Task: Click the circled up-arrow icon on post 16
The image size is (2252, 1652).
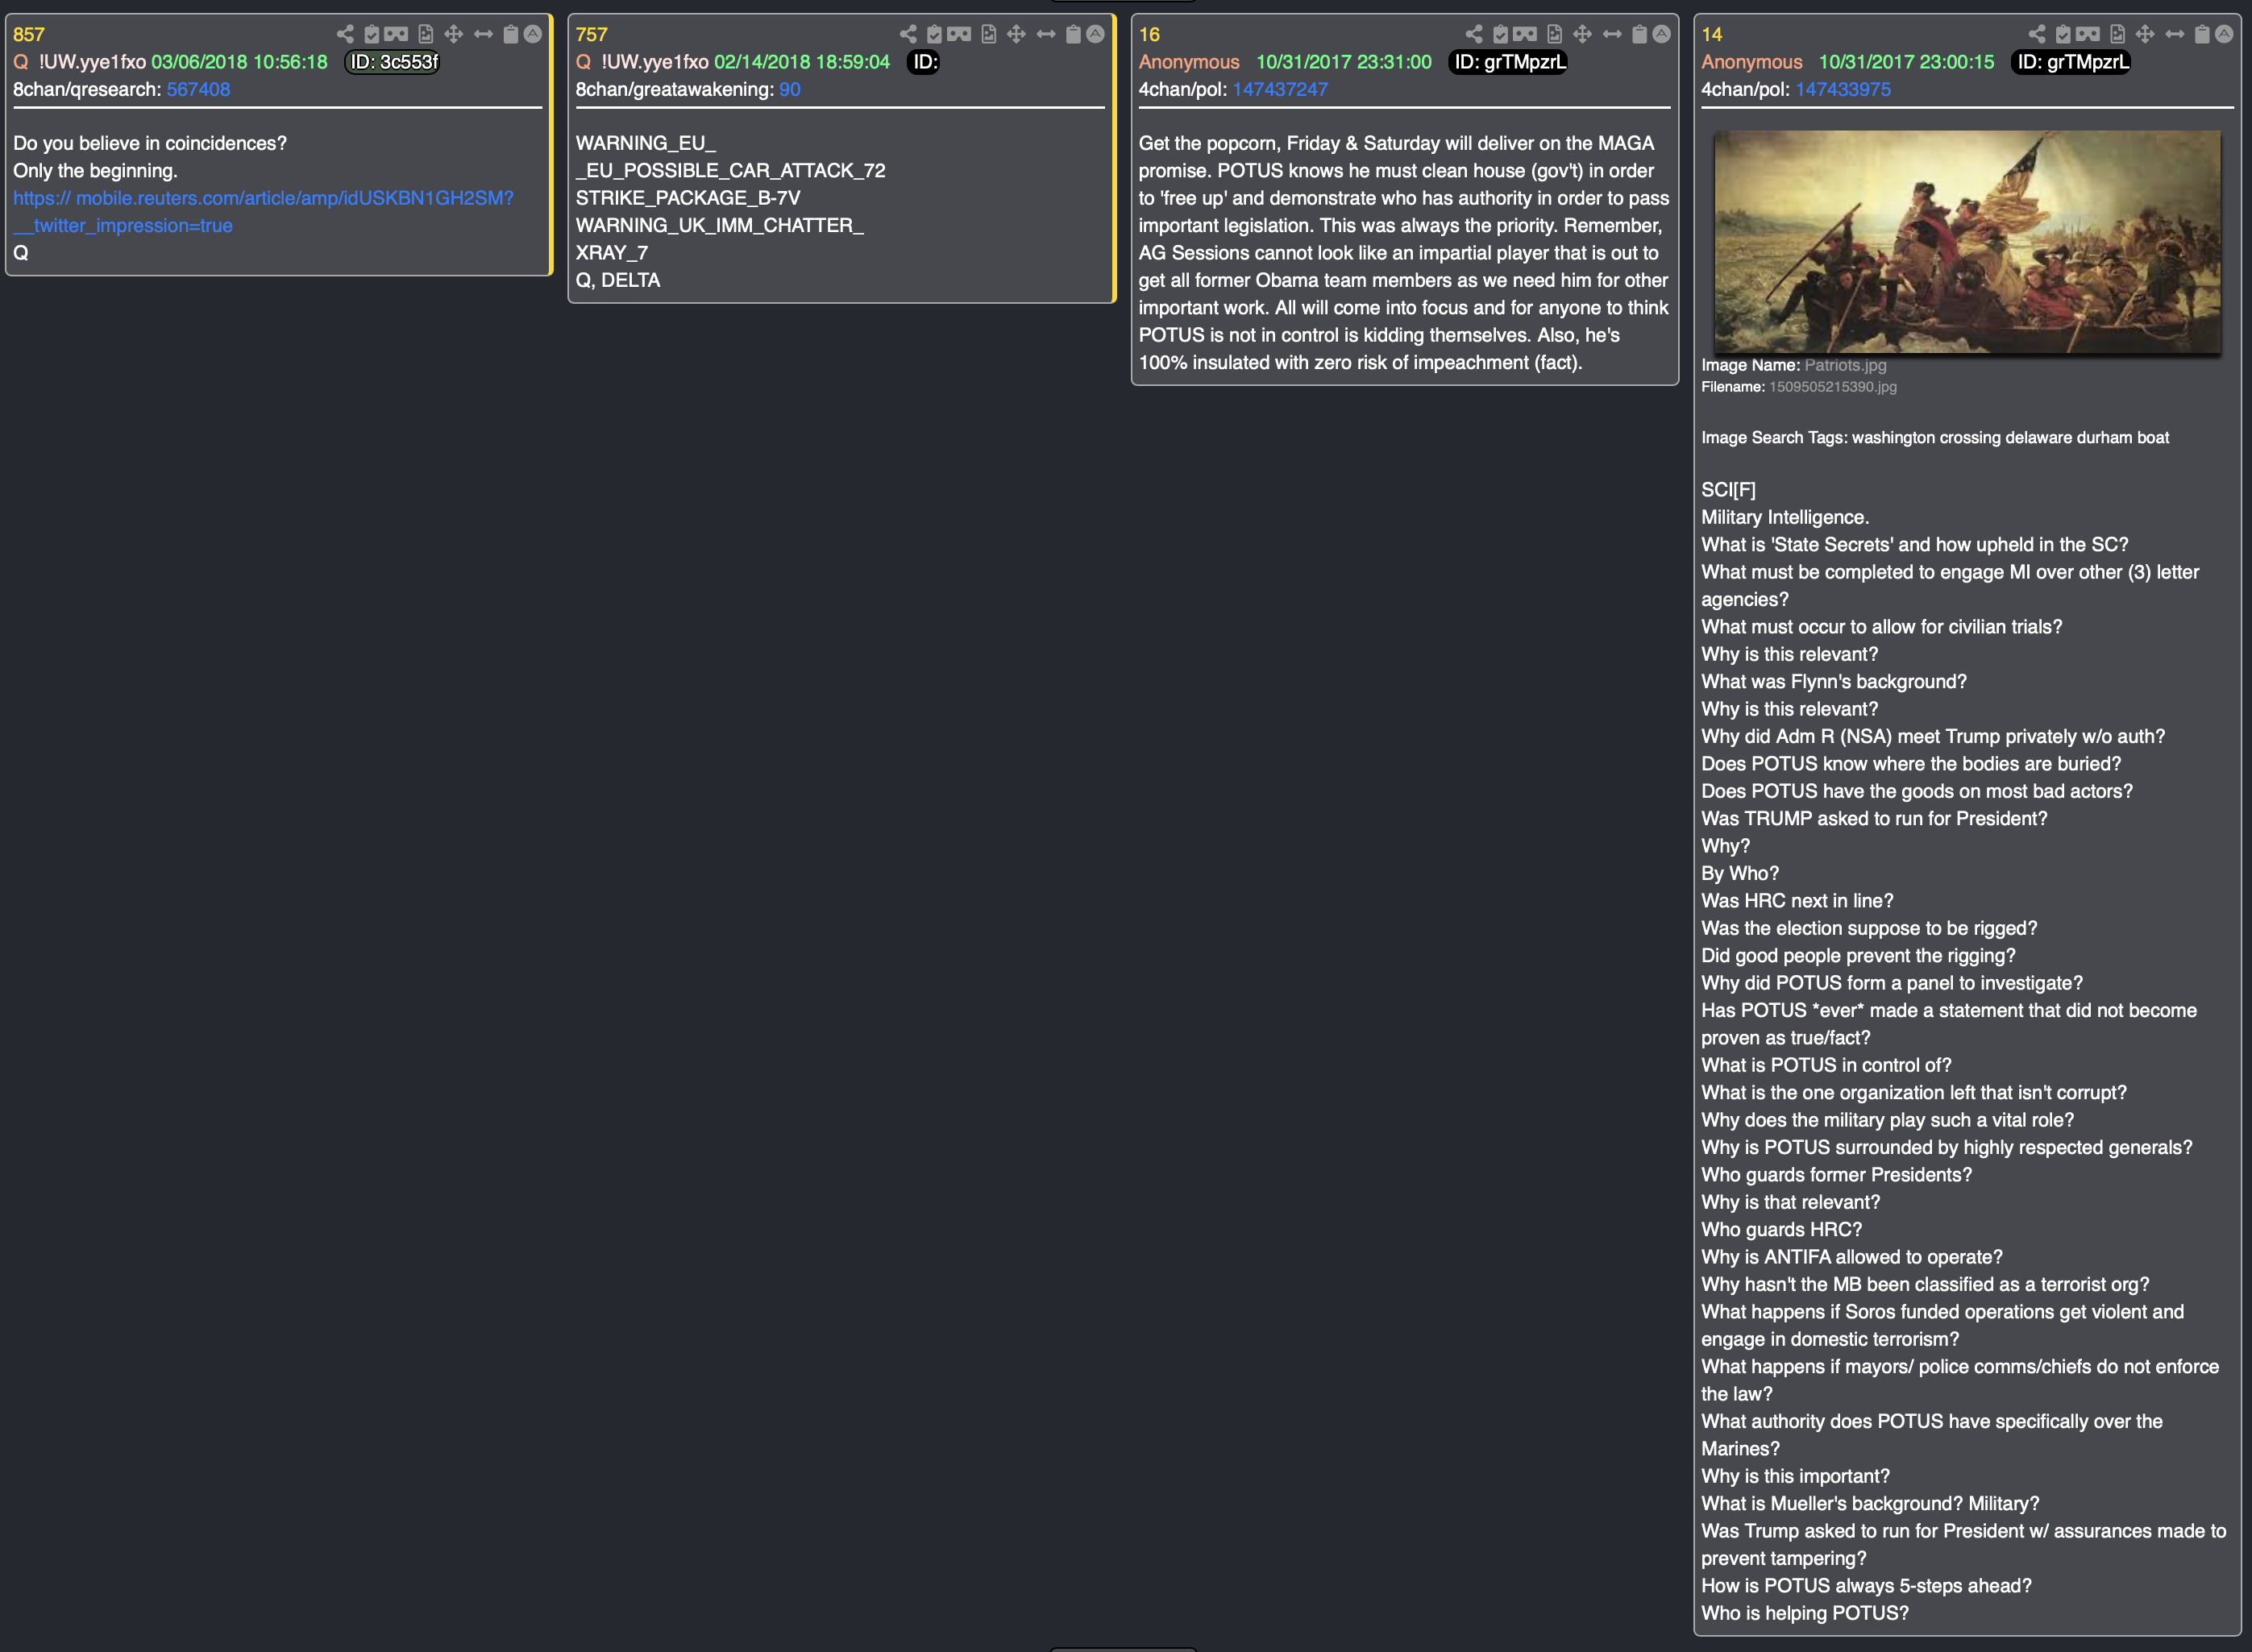Action: (x=1662, y=34)
